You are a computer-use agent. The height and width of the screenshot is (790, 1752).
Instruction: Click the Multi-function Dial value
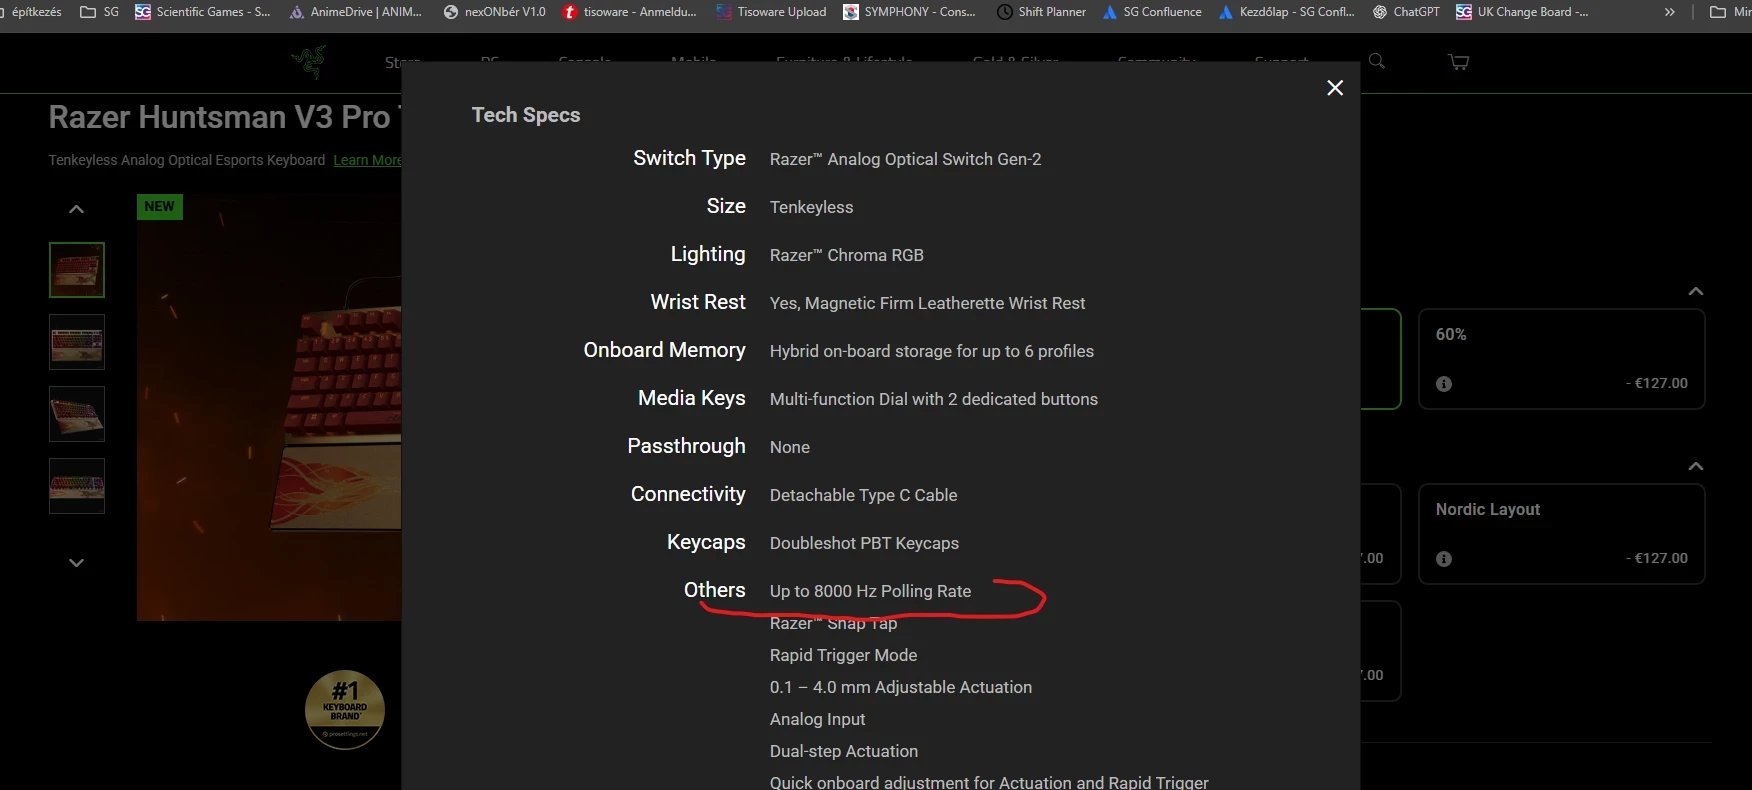click(933, 399)
